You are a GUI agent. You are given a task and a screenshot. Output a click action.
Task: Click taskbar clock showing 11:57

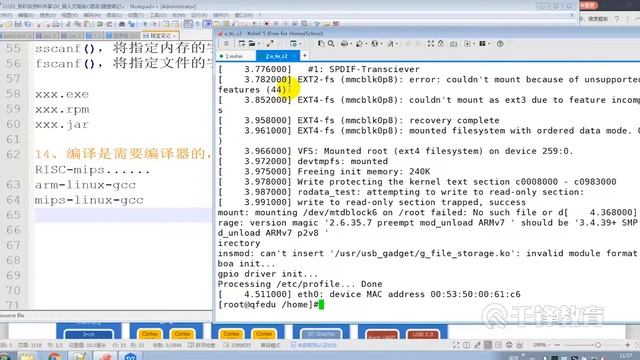626,356
